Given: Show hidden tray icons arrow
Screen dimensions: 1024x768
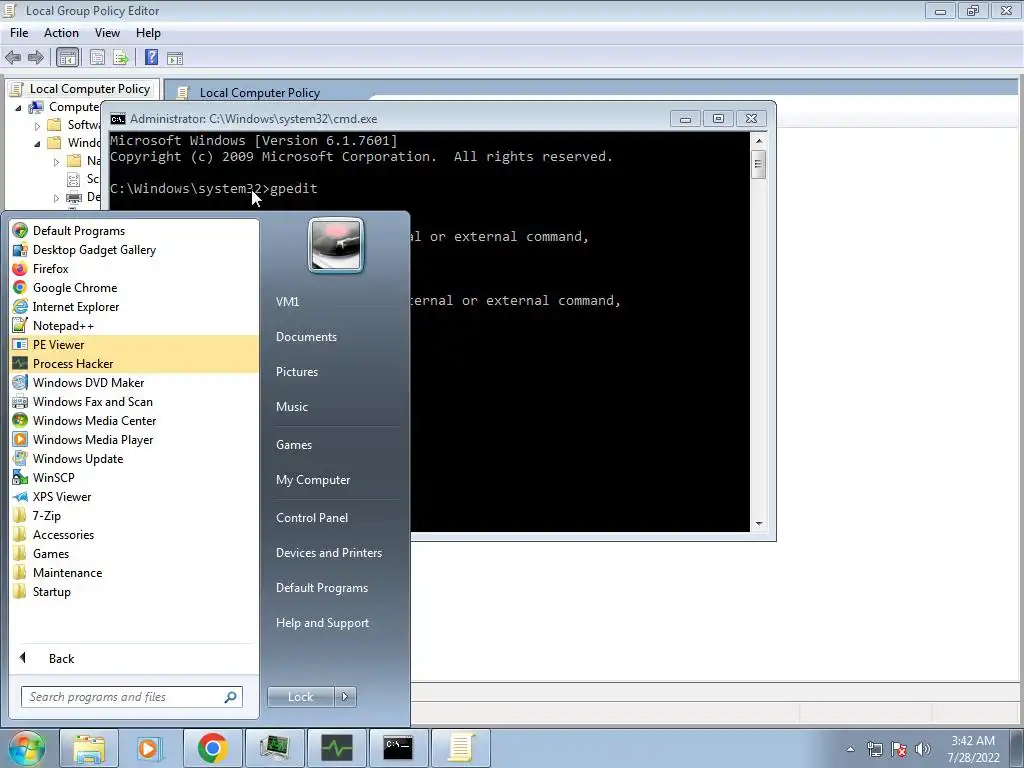Looking at the screenshot, I should pos(850,749).
